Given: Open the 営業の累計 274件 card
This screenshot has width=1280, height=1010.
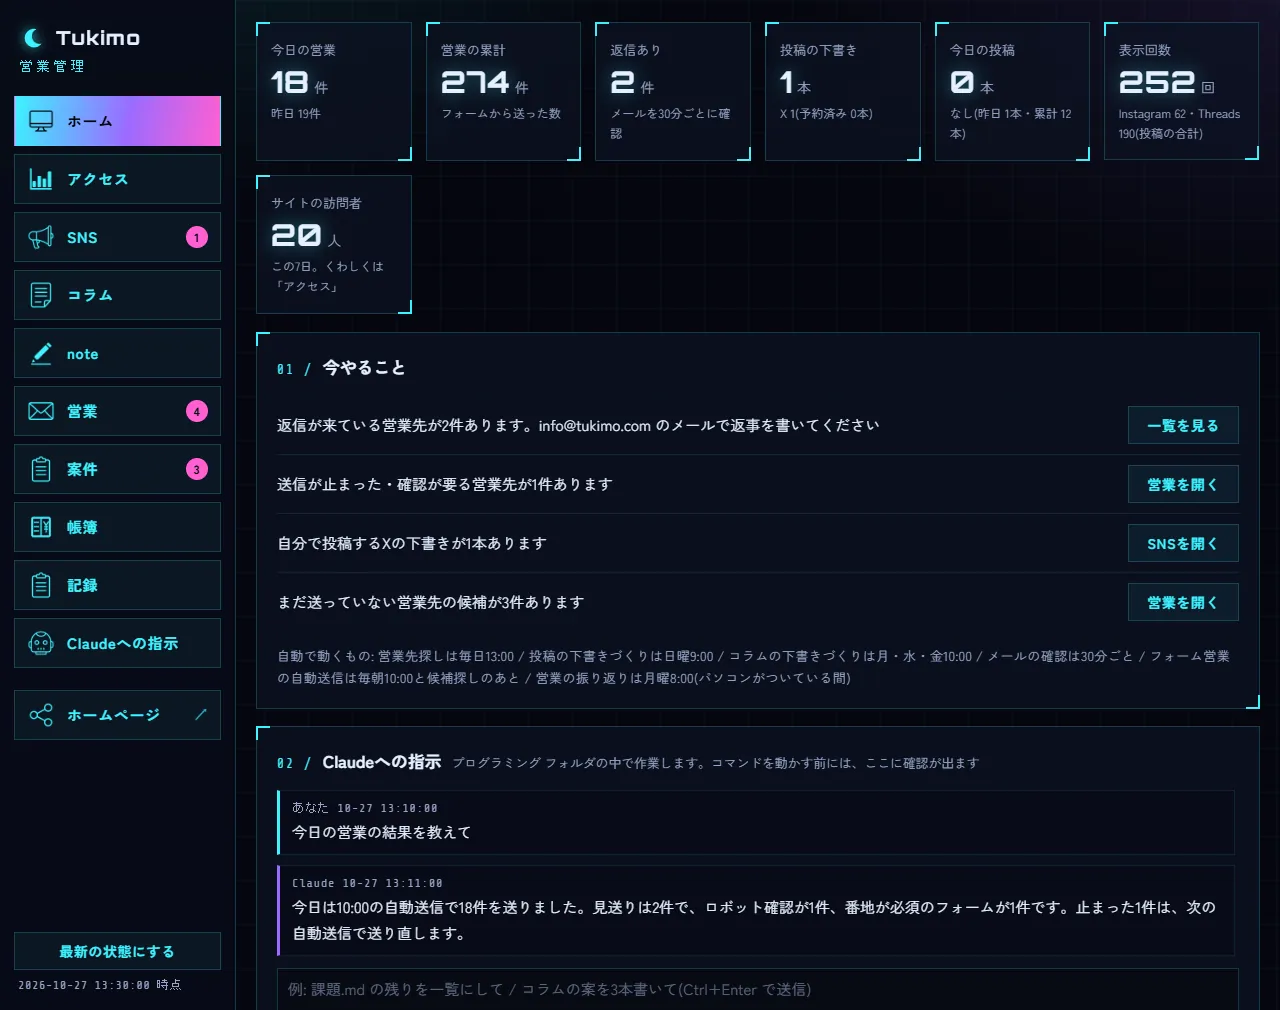Looking at the screenshot, I should 504,91.
